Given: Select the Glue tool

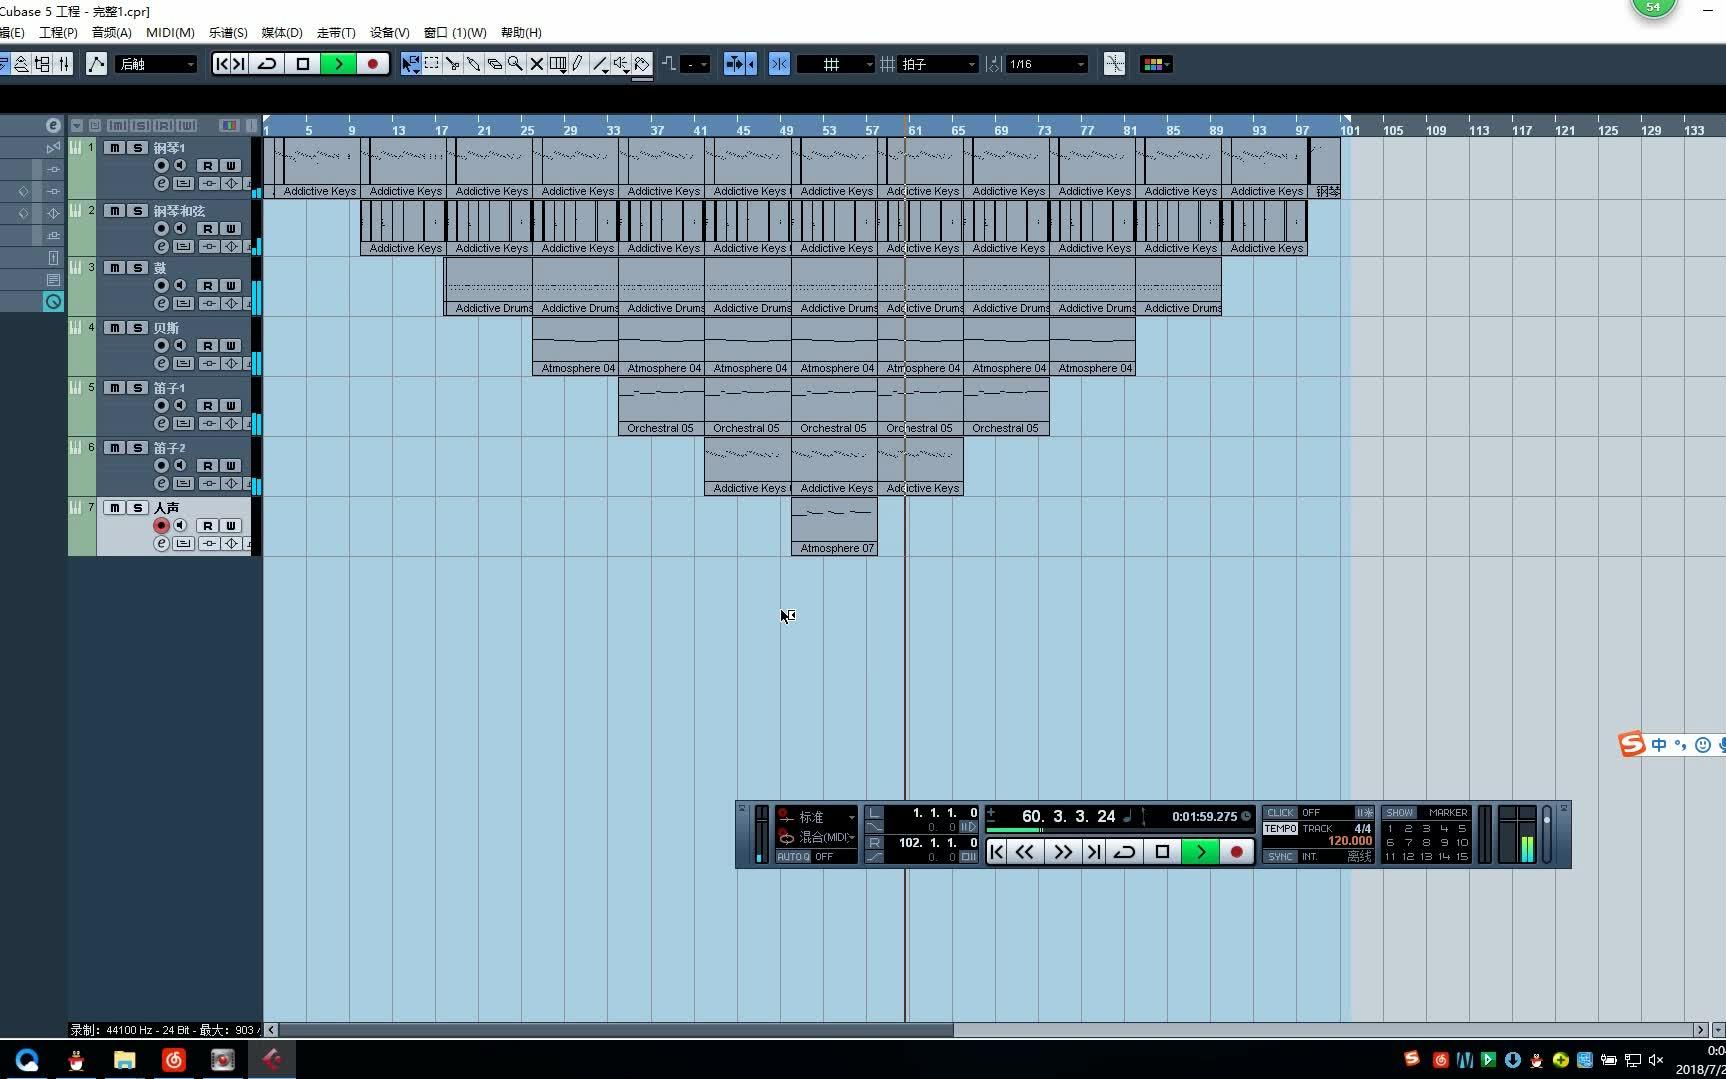Looking at the screenshot, I should (x=473, y=64).
